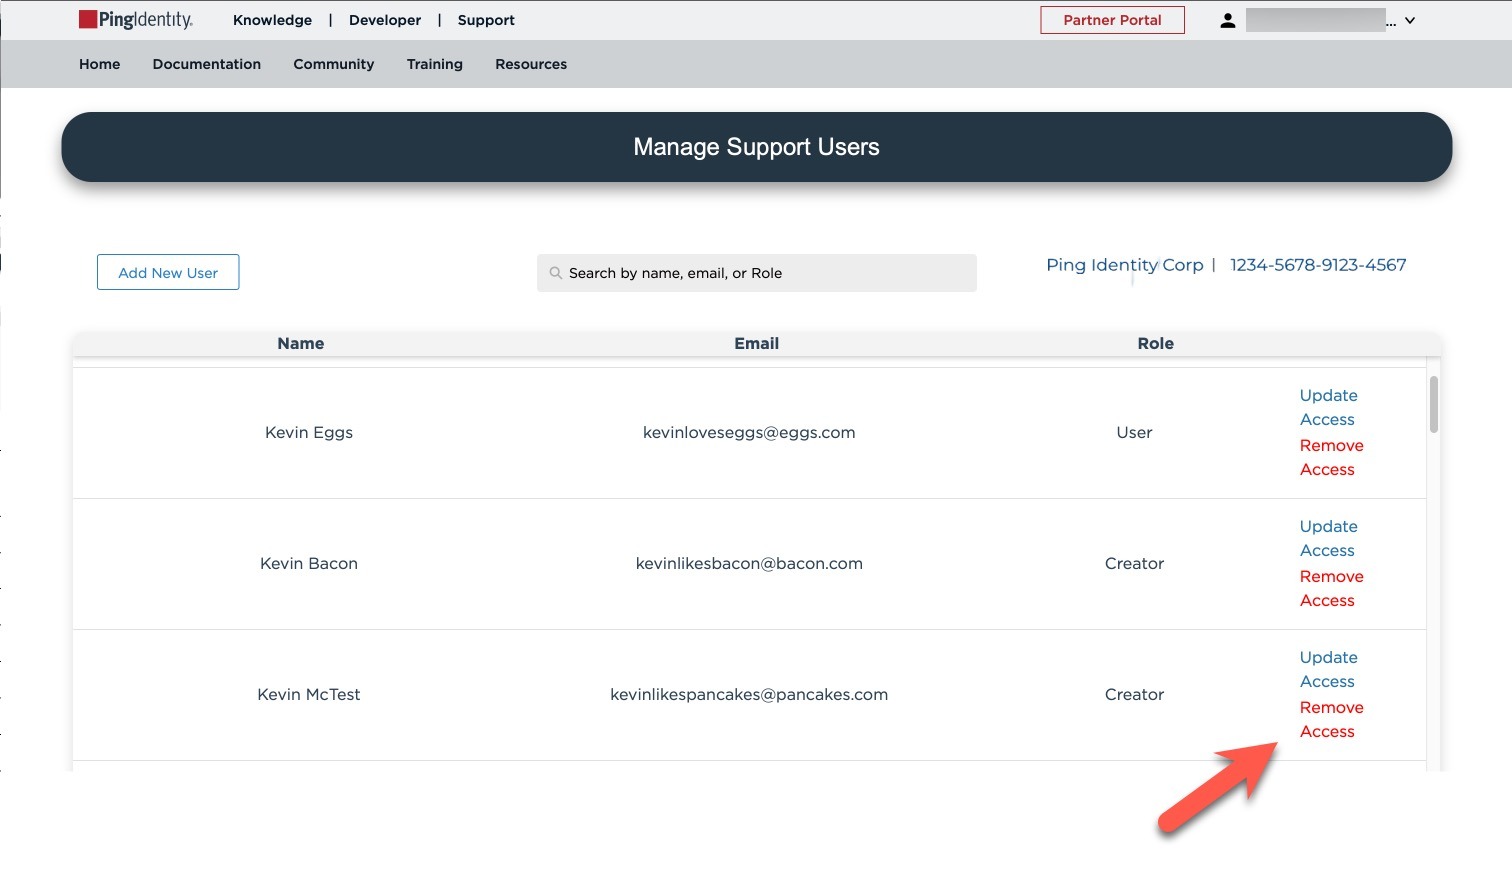Remove Access for Kevin Eggs
The height and width of the screenshot is (890, 1512).
[x=1331, y=457]
